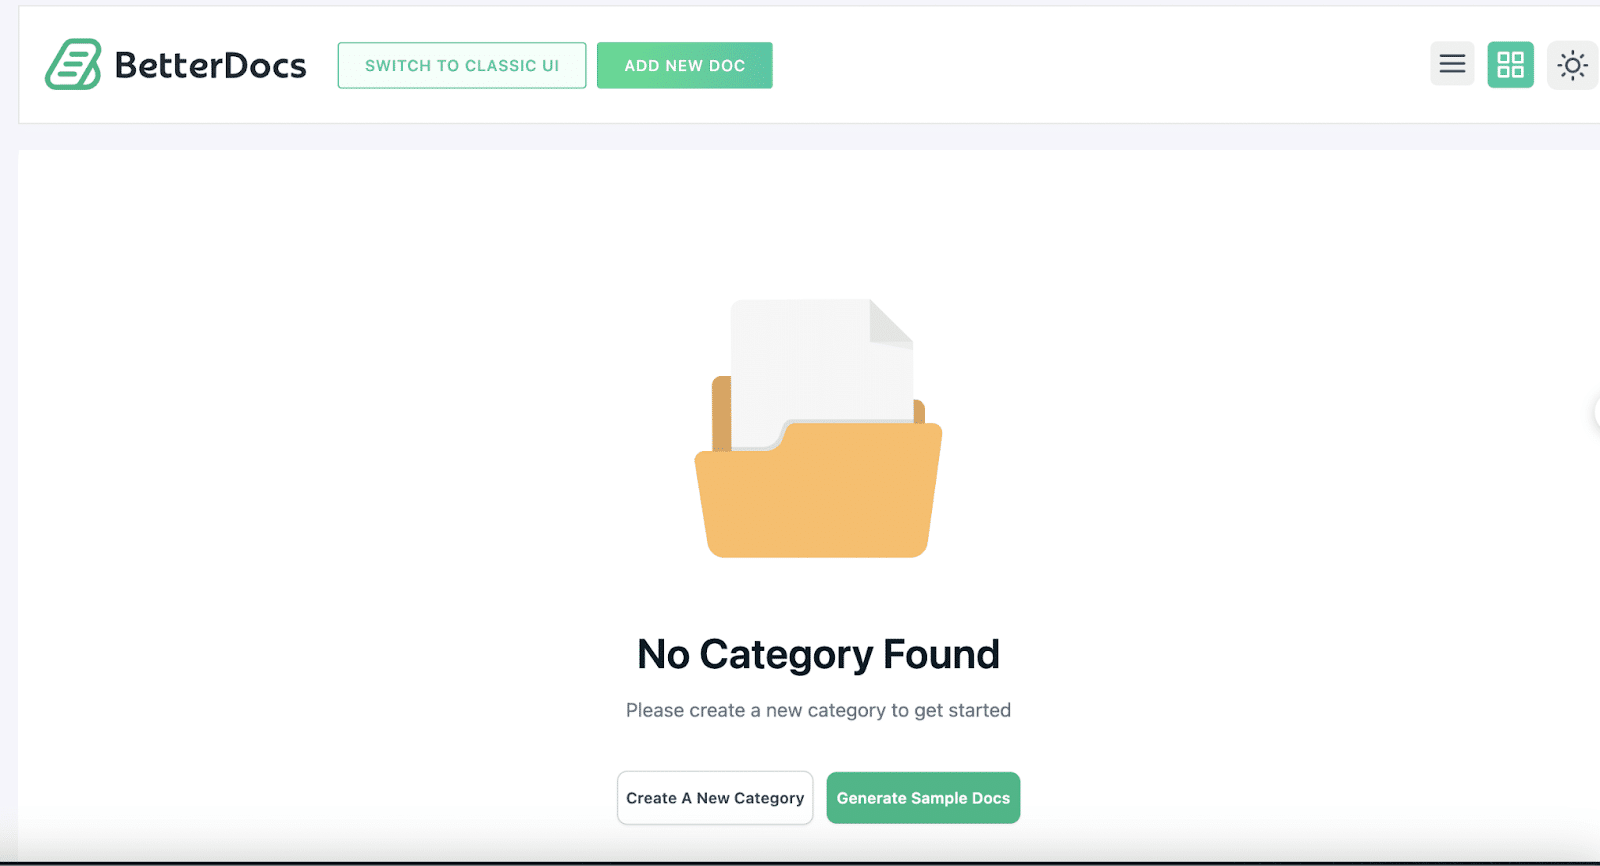This screenshot has height=866, width=1600.
Task: Click the sun brightness icon
Action: 1572,64
